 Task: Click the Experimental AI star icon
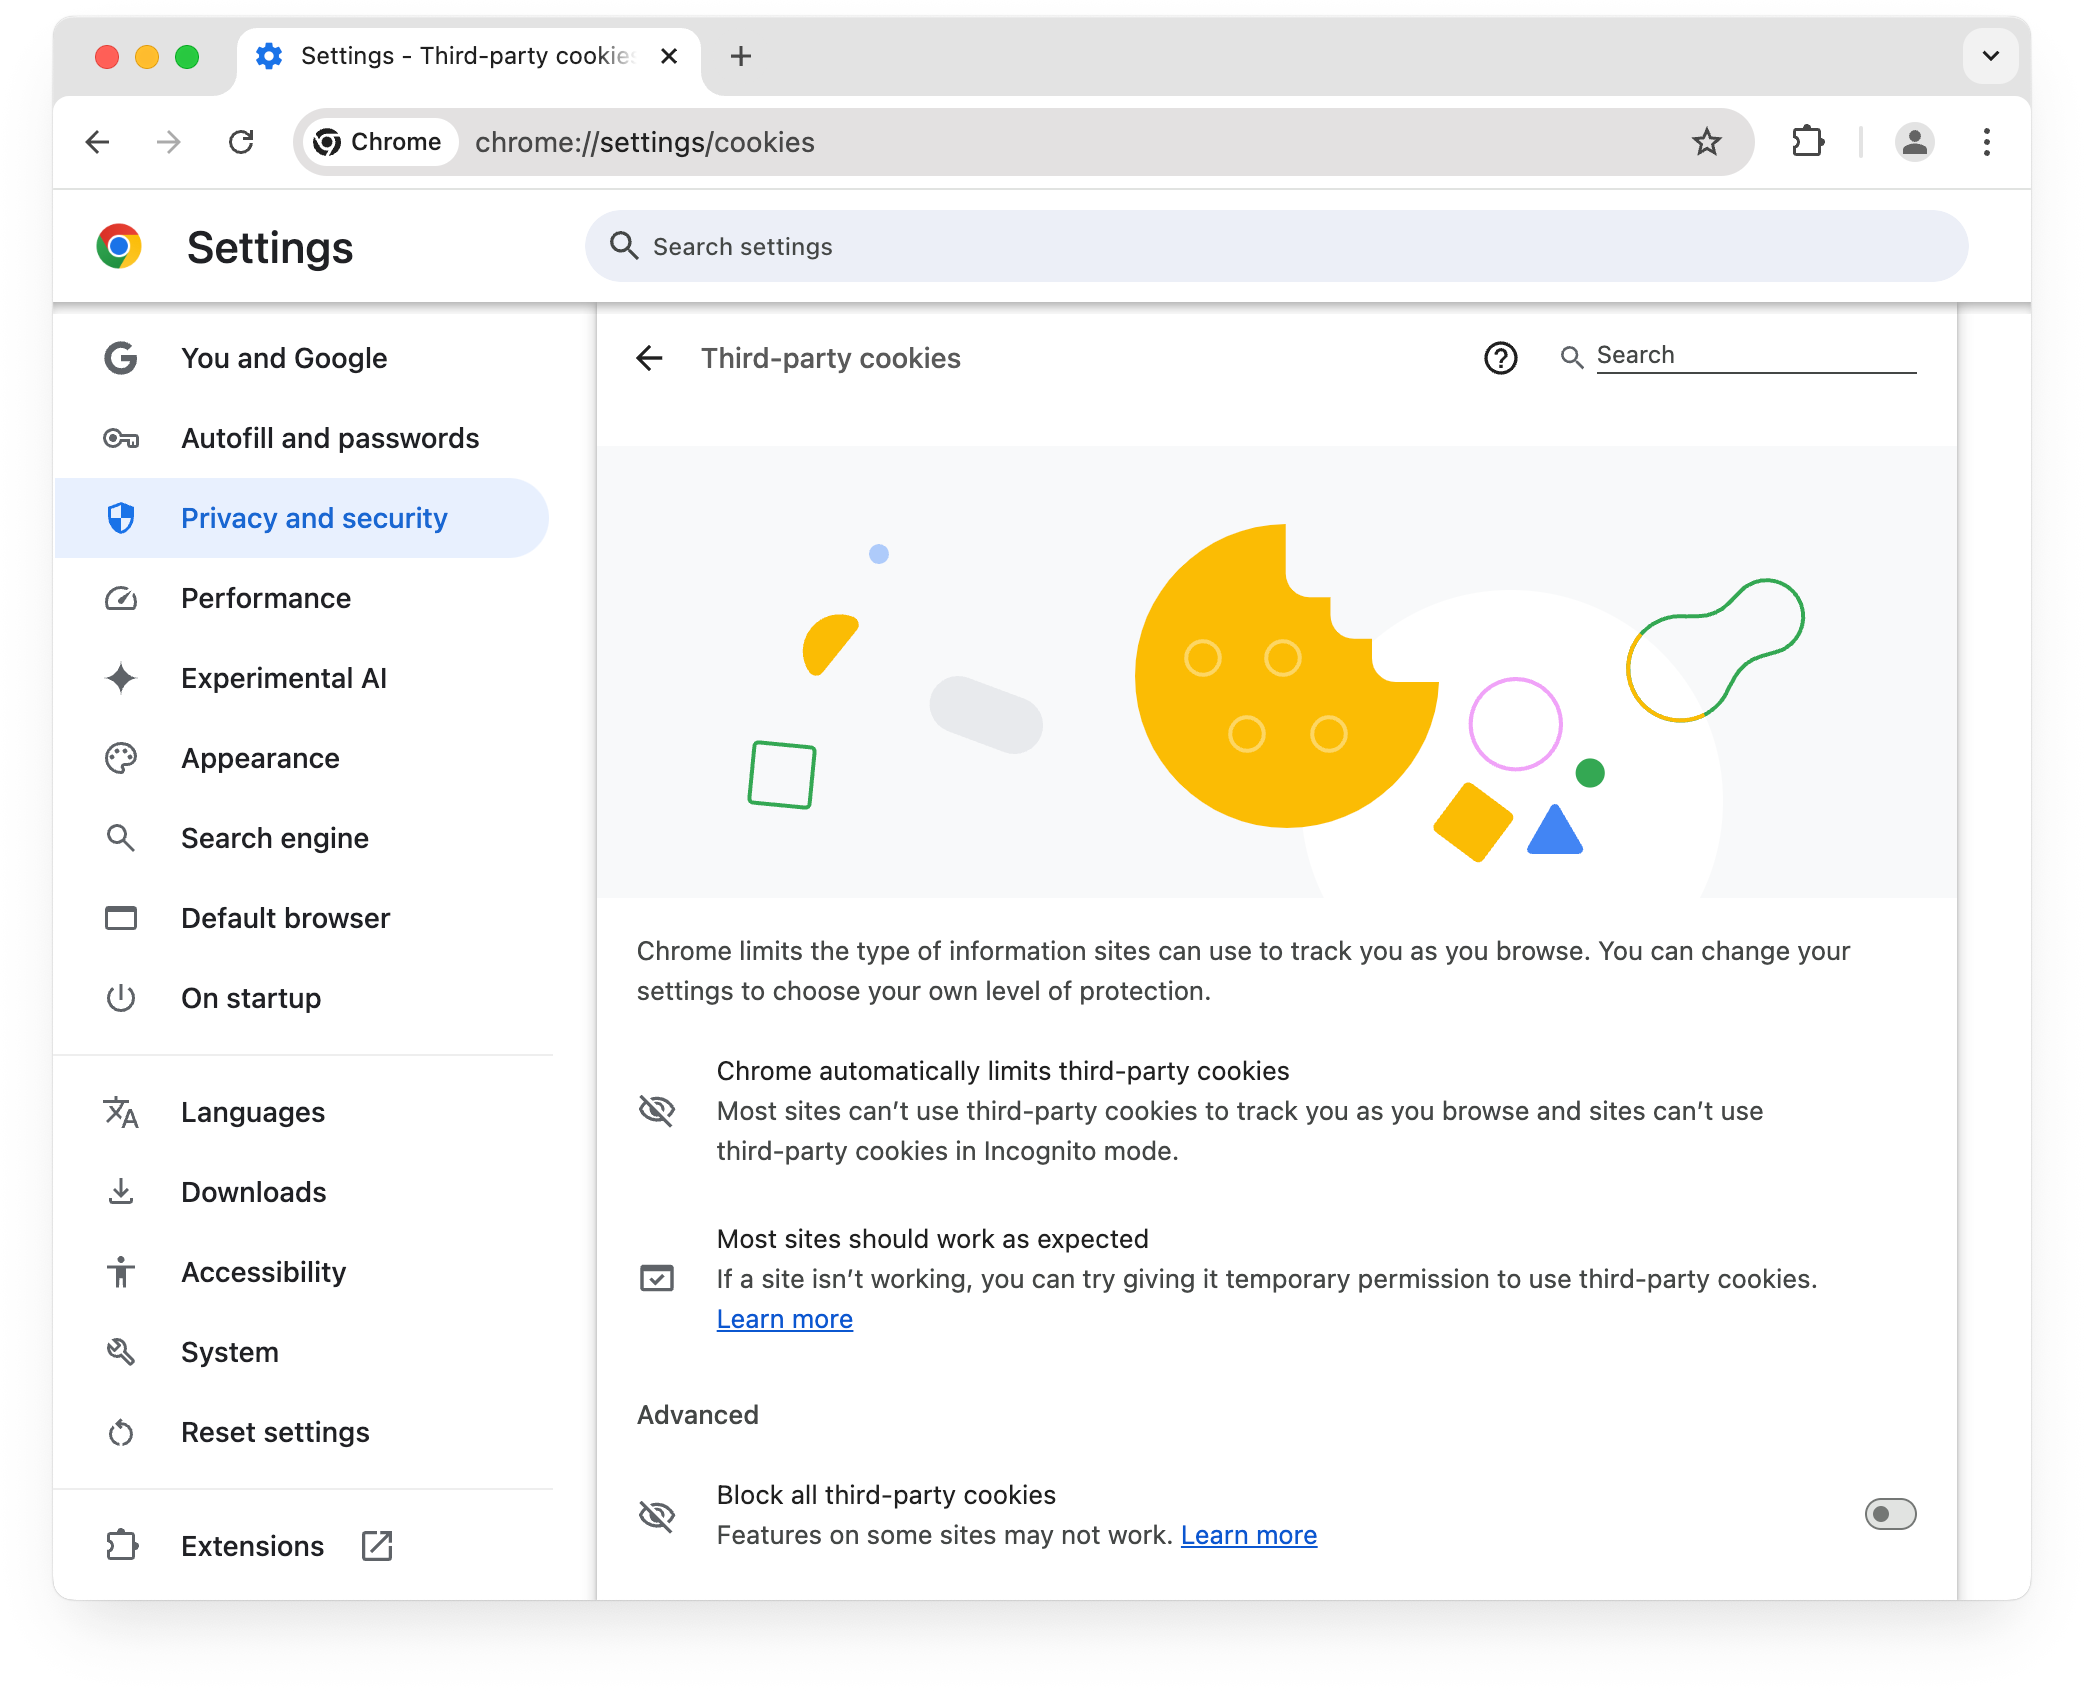(x=121, y=678)
